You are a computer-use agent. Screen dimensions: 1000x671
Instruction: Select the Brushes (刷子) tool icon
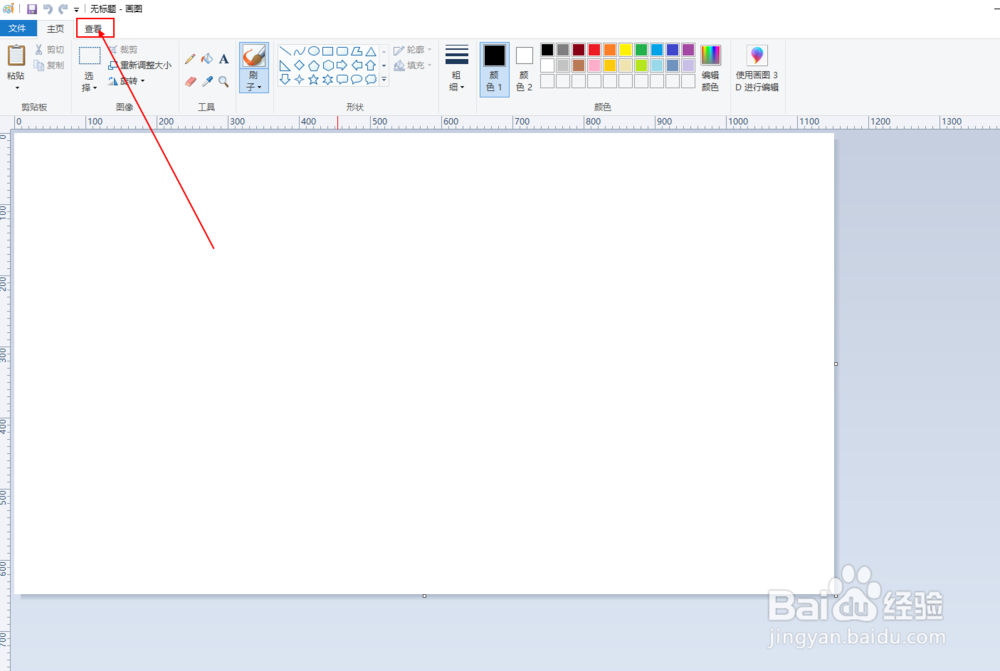(254, 56)
